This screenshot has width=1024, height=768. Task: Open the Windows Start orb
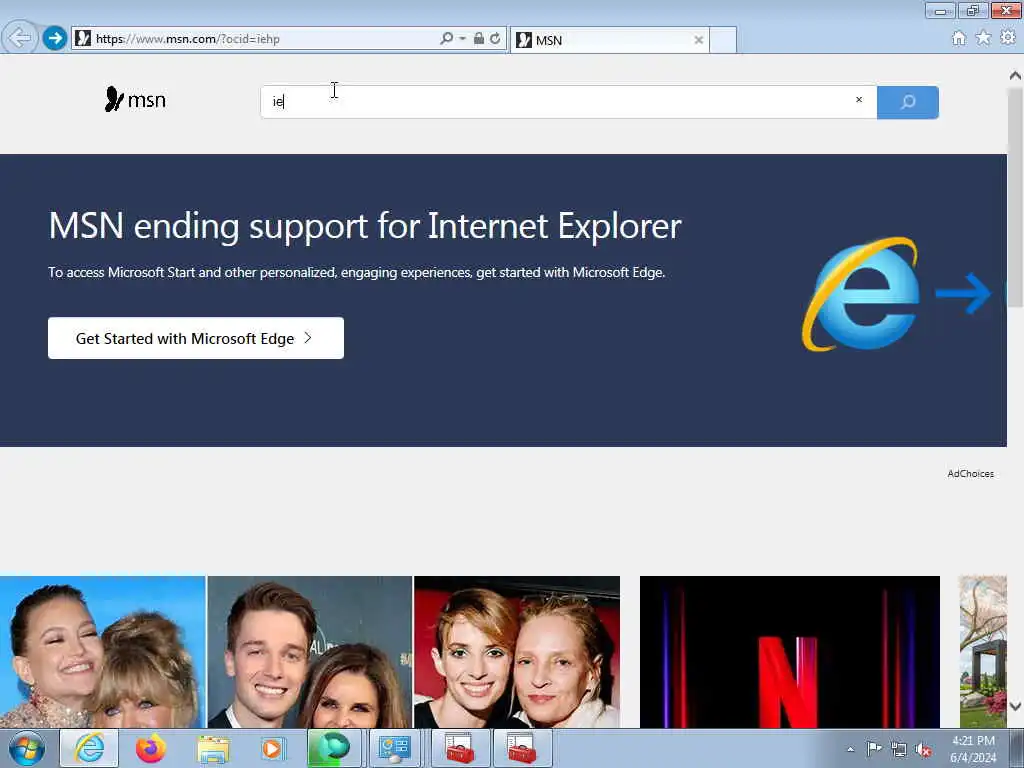click(26, 749)
